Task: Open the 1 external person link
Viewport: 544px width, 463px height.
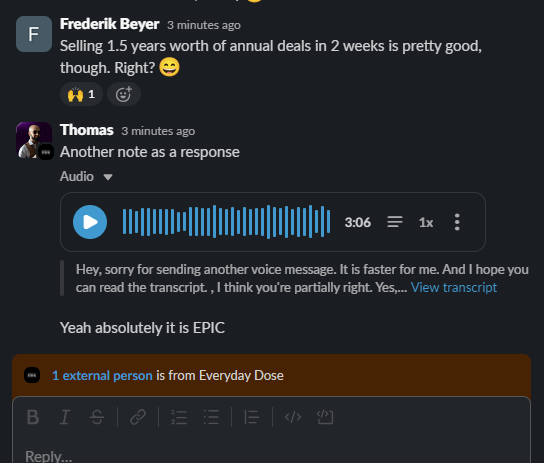Action: click(102, 376)
